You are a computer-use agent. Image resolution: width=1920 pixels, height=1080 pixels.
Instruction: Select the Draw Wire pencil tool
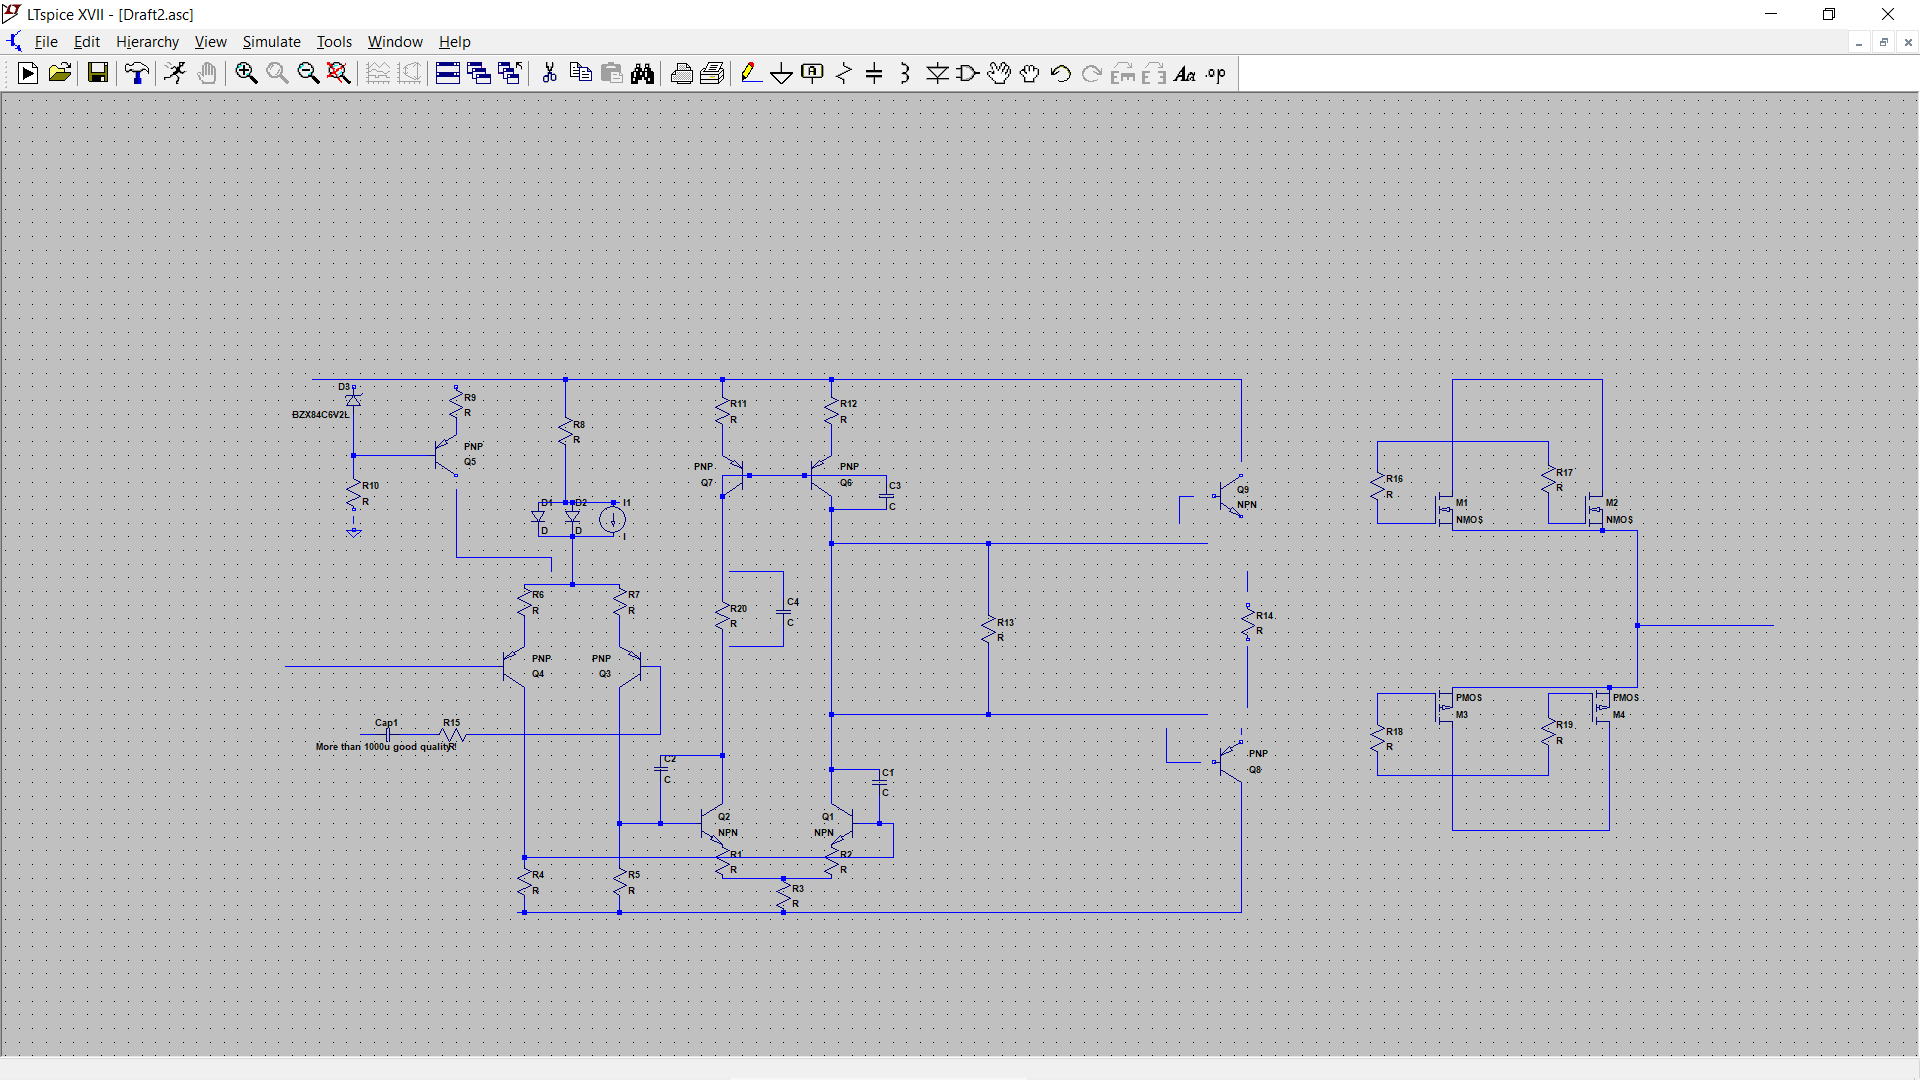[x=751, y=73]
